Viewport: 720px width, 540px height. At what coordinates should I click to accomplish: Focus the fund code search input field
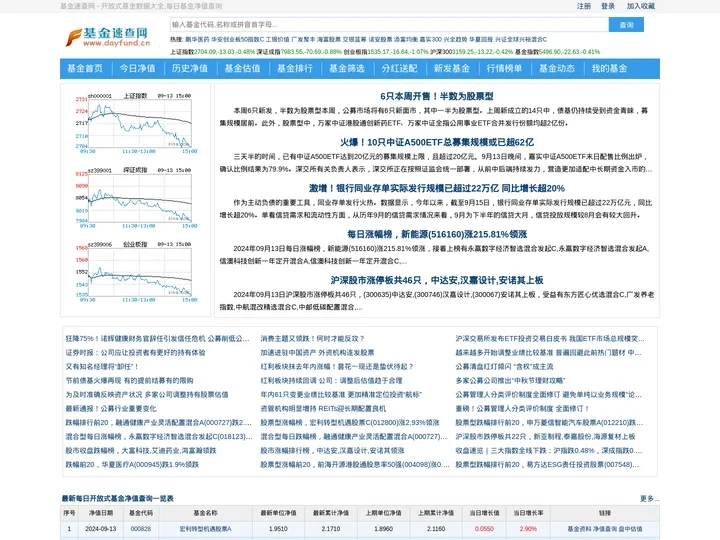(x=389, y=24)
